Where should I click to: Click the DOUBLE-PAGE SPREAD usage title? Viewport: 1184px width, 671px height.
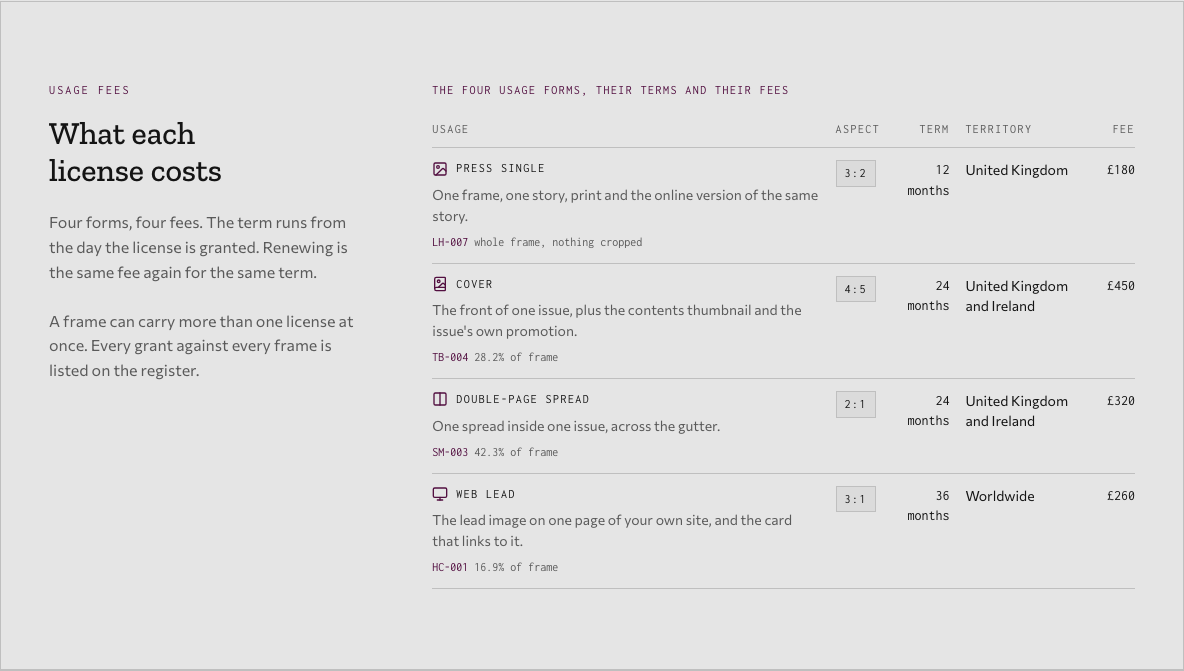click(523, 399)
